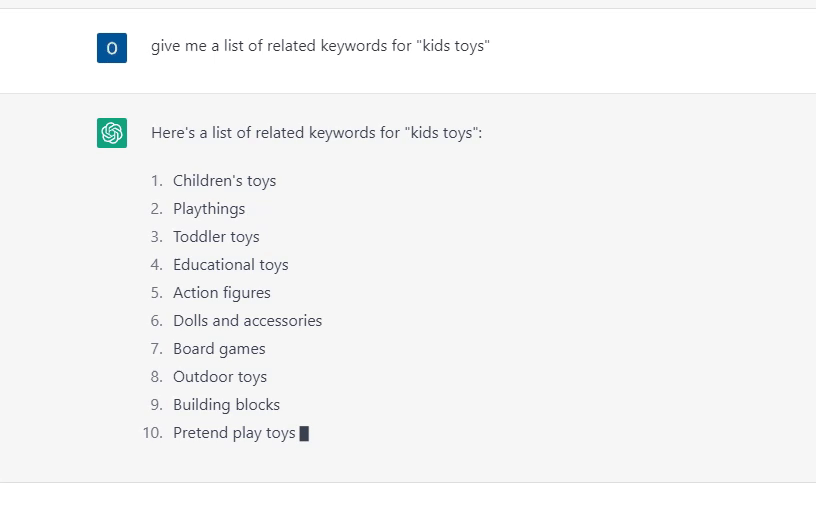Click the blinking text cursor block

(x=304, y=434)
